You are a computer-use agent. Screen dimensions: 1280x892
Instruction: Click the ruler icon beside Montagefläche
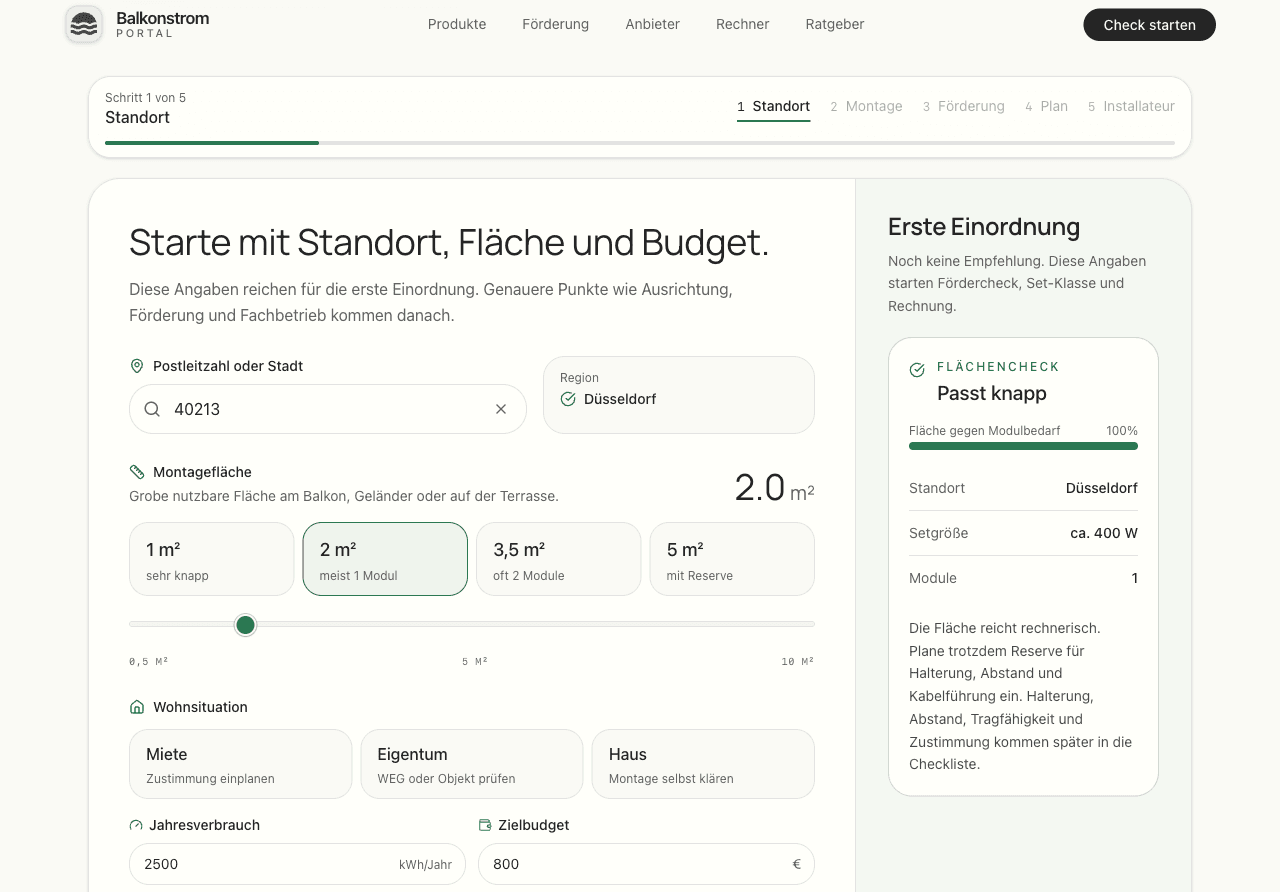[137, 472]
